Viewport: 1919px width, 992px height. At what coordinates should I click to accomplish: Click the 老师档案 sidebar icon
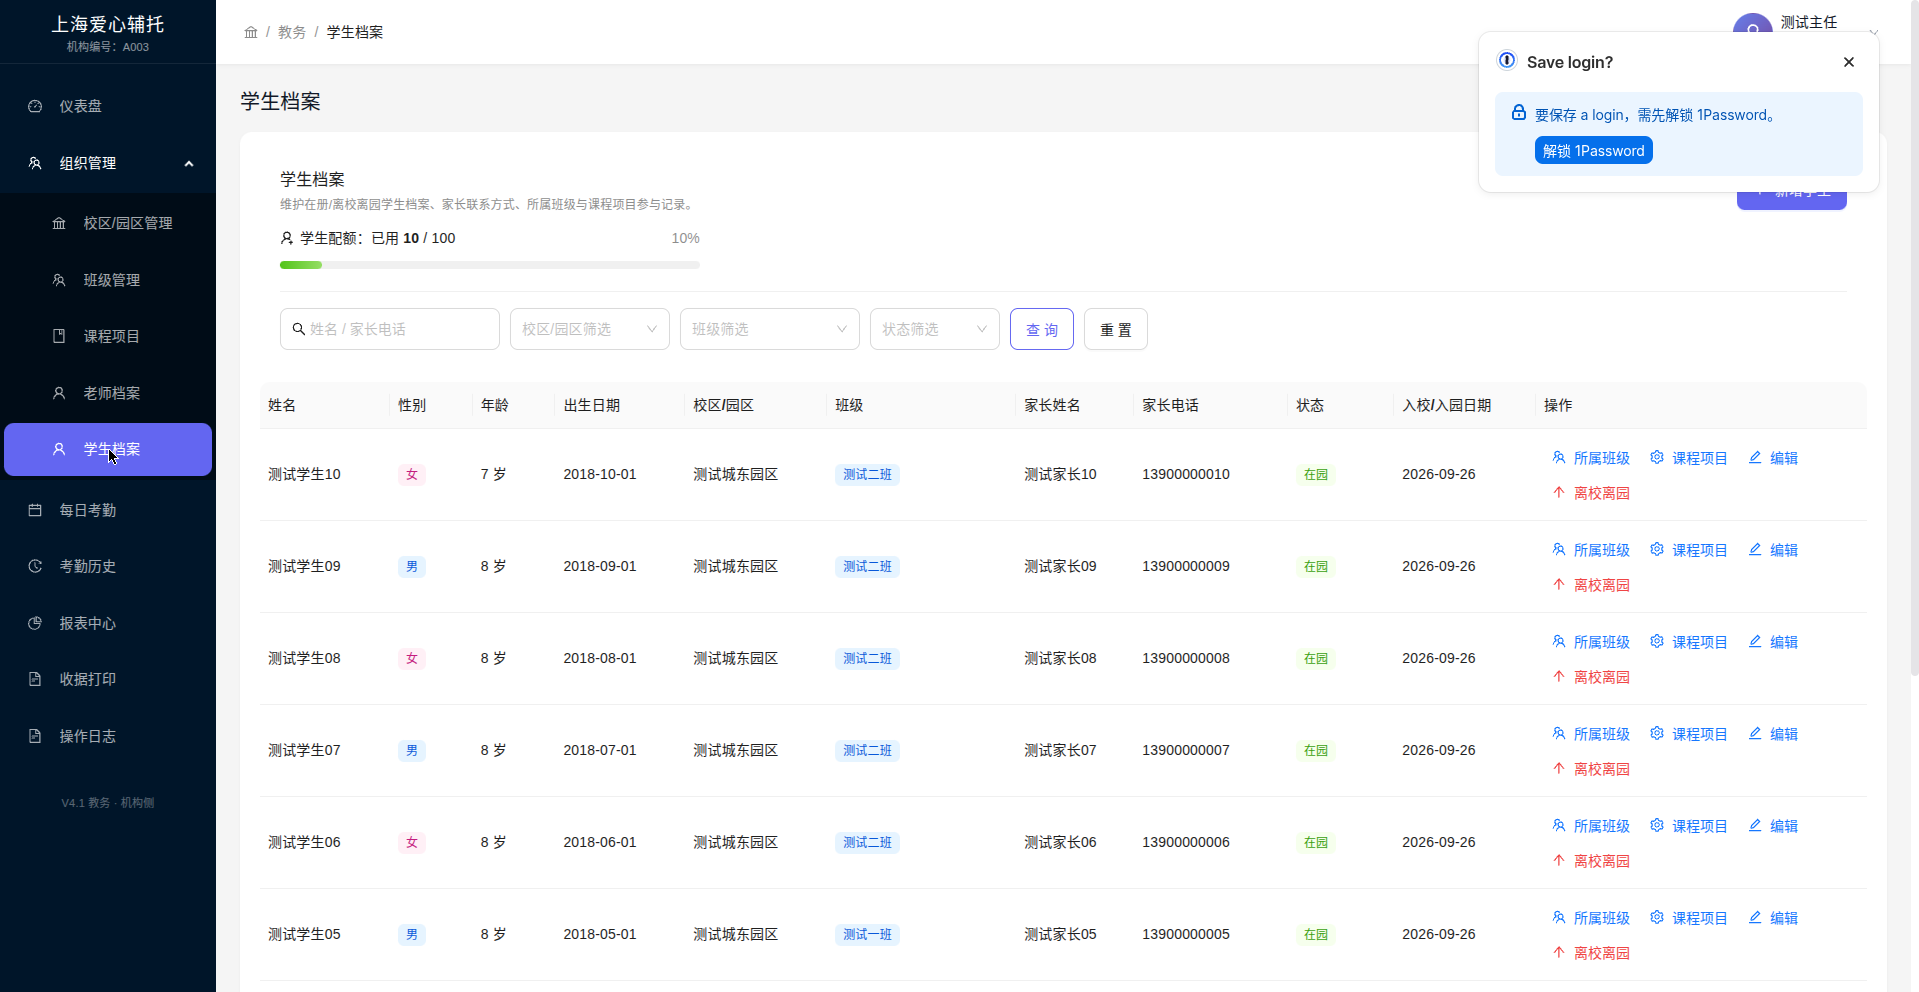59,393
